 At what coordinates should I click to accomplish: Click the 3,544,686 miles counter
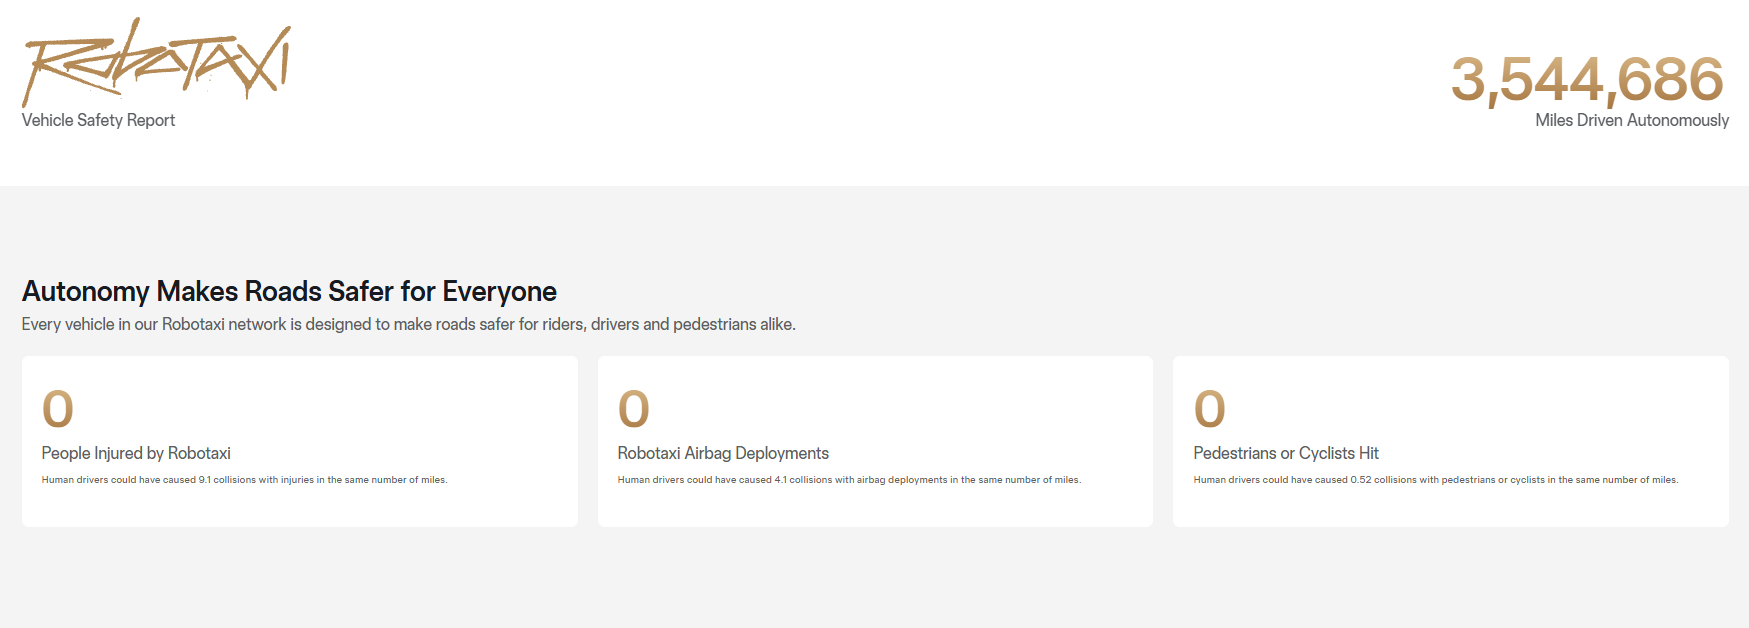[1587, 79]
